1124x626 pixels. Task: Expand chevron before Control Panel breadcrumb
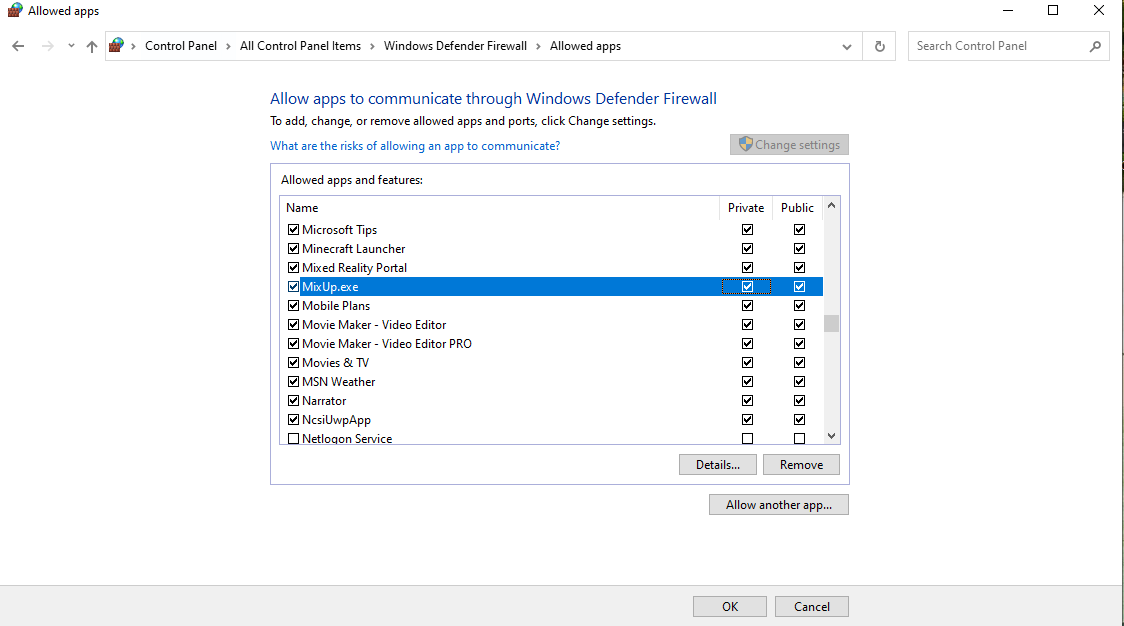pos(133,47)
